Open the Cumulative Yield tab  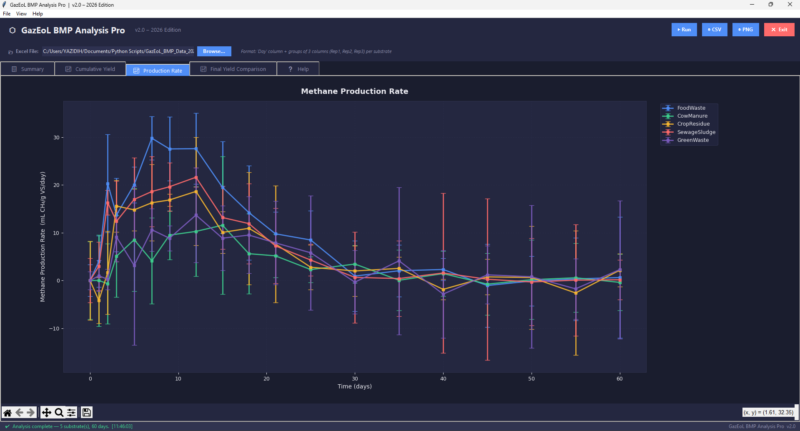pyautogui.click(x=90, y=70)
